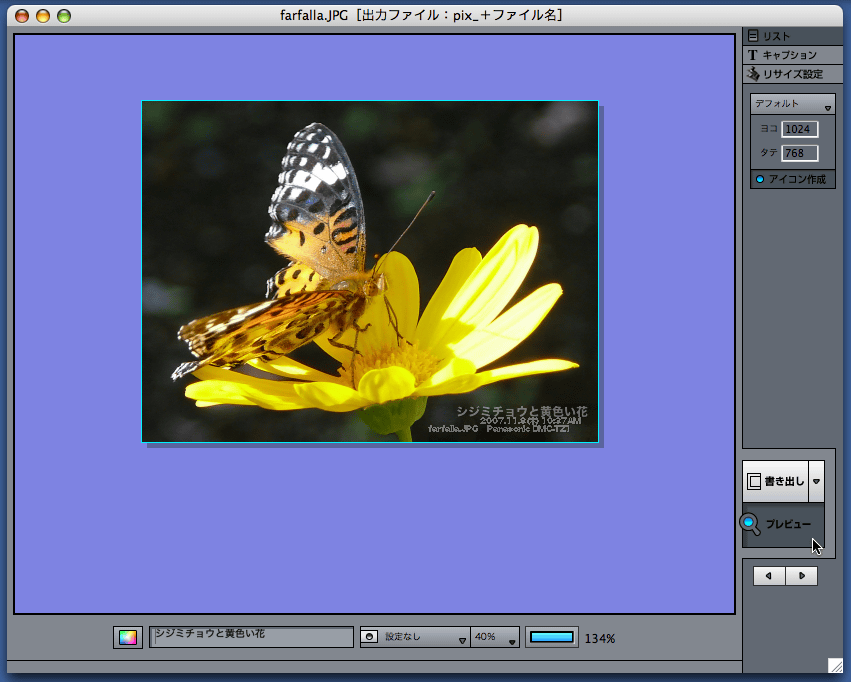Close the farfalla.JPG window
The image size is (851, 682).
coord(22,16)
